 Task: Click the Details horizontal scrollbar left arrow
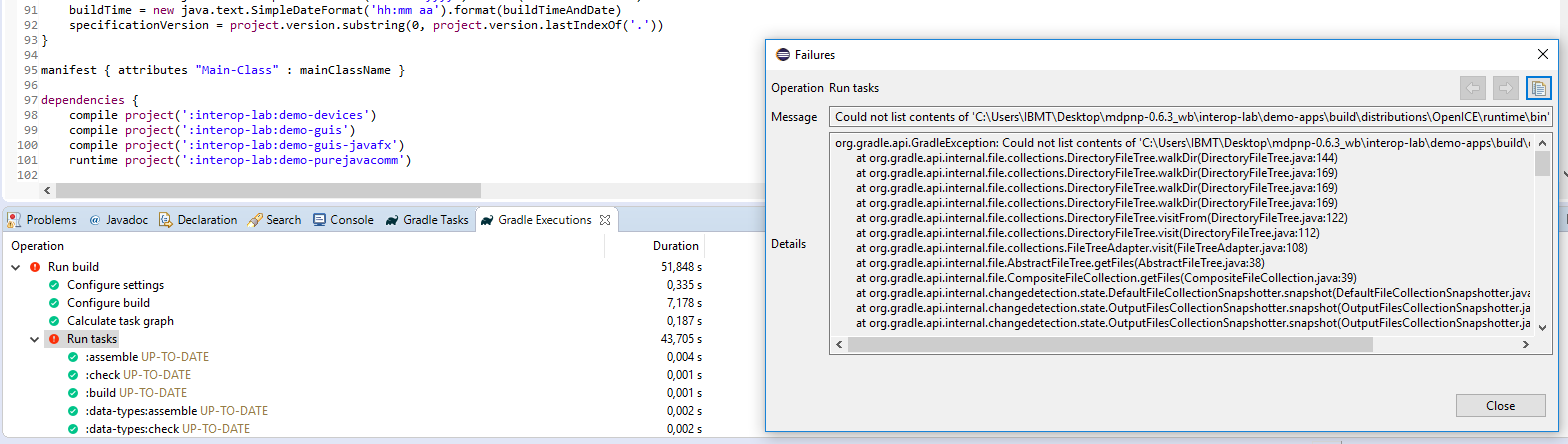(839, 344)
